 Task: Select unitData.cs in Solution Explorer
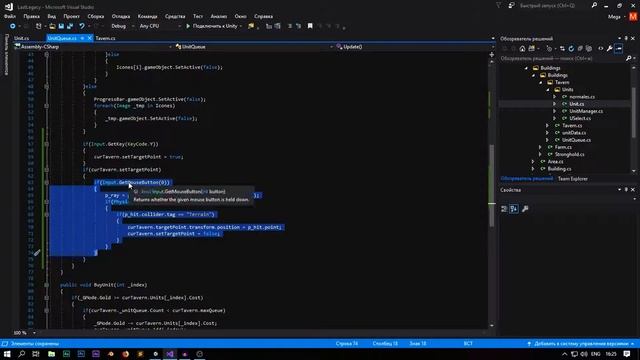coord(574,133)
